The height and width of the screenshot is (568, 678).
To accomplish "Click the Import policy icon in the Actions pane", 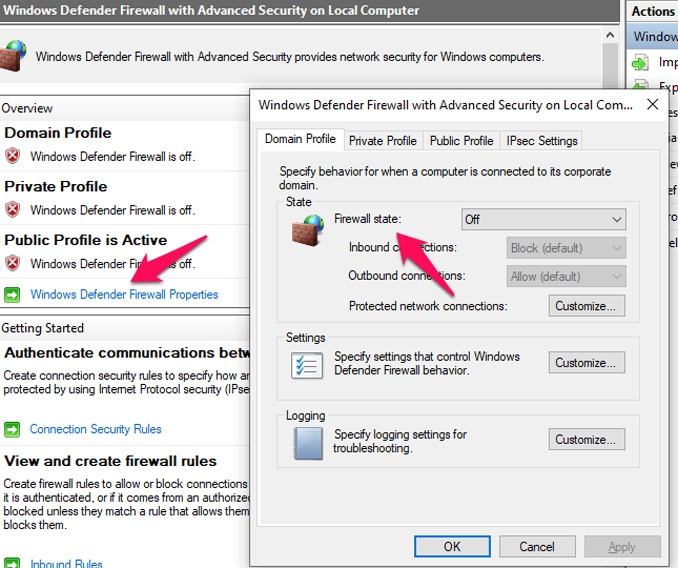I will tap(640, 63).
